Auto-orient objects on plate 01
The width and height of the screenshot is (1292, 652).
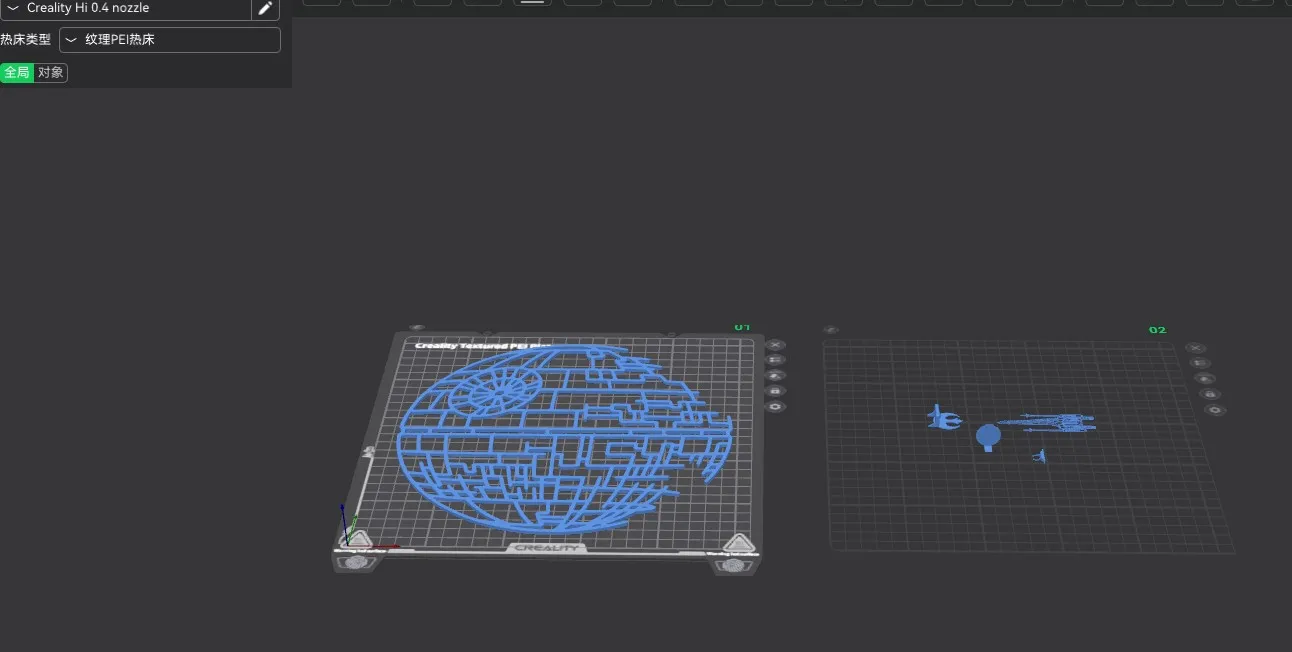click(776, 375)
